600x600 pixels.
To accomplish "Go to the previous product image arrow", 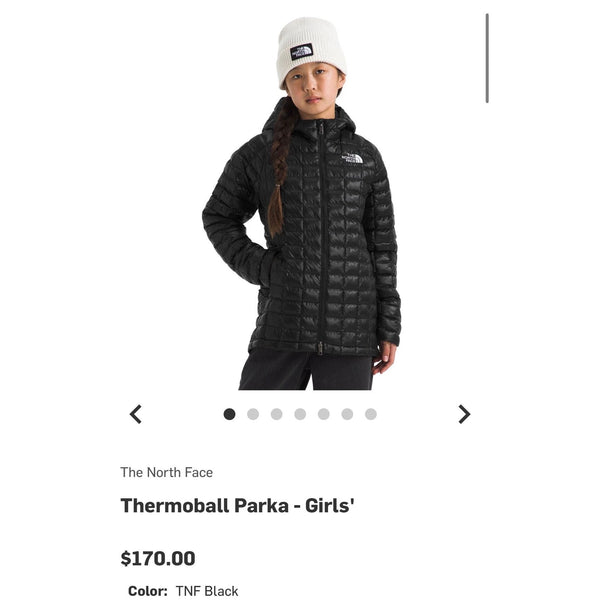I will point(135,414).
